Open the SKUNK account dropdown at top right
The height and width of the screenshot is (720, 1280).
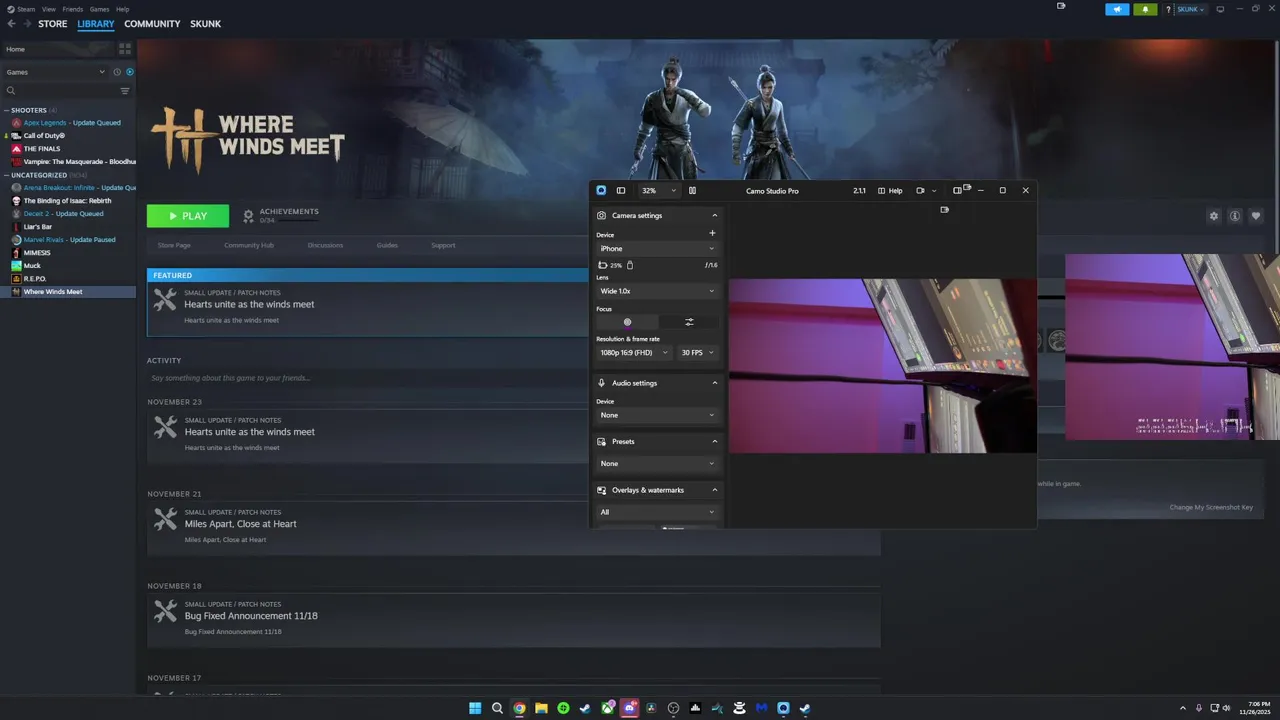(x=1190, y=9)
